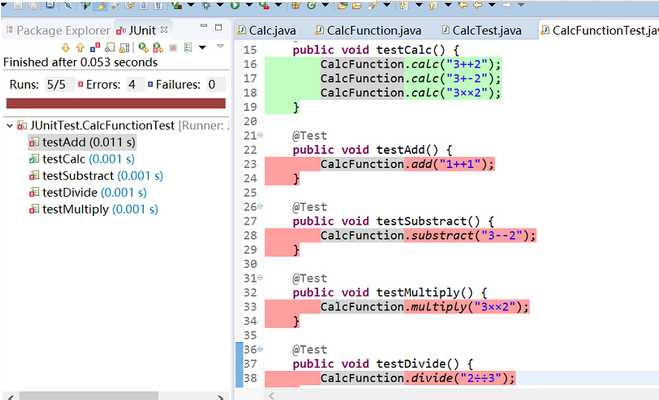This screenshot has height=400, width=659.
Task: Toggle Show Failures Only in JUnit toolbar
Action: pyautogui.click(x=95, y=47)
